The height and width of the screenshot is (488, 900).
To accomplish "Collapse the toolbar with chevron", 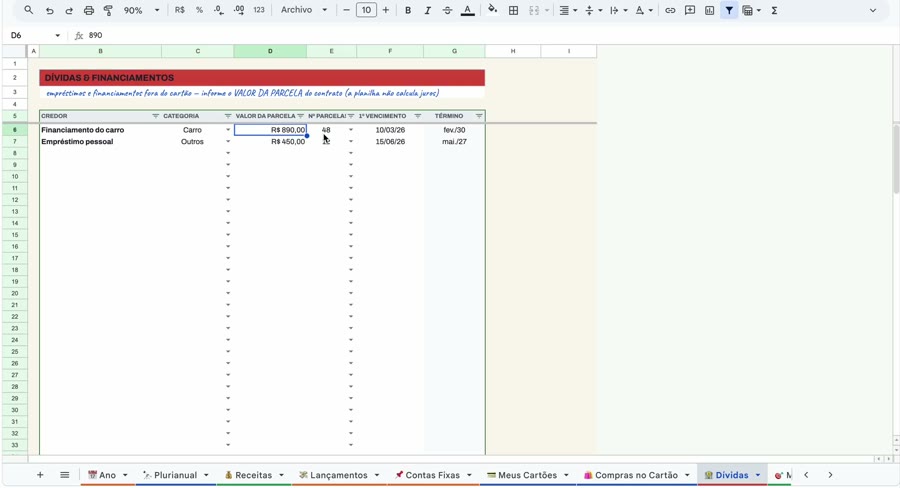I will [872, 10].
